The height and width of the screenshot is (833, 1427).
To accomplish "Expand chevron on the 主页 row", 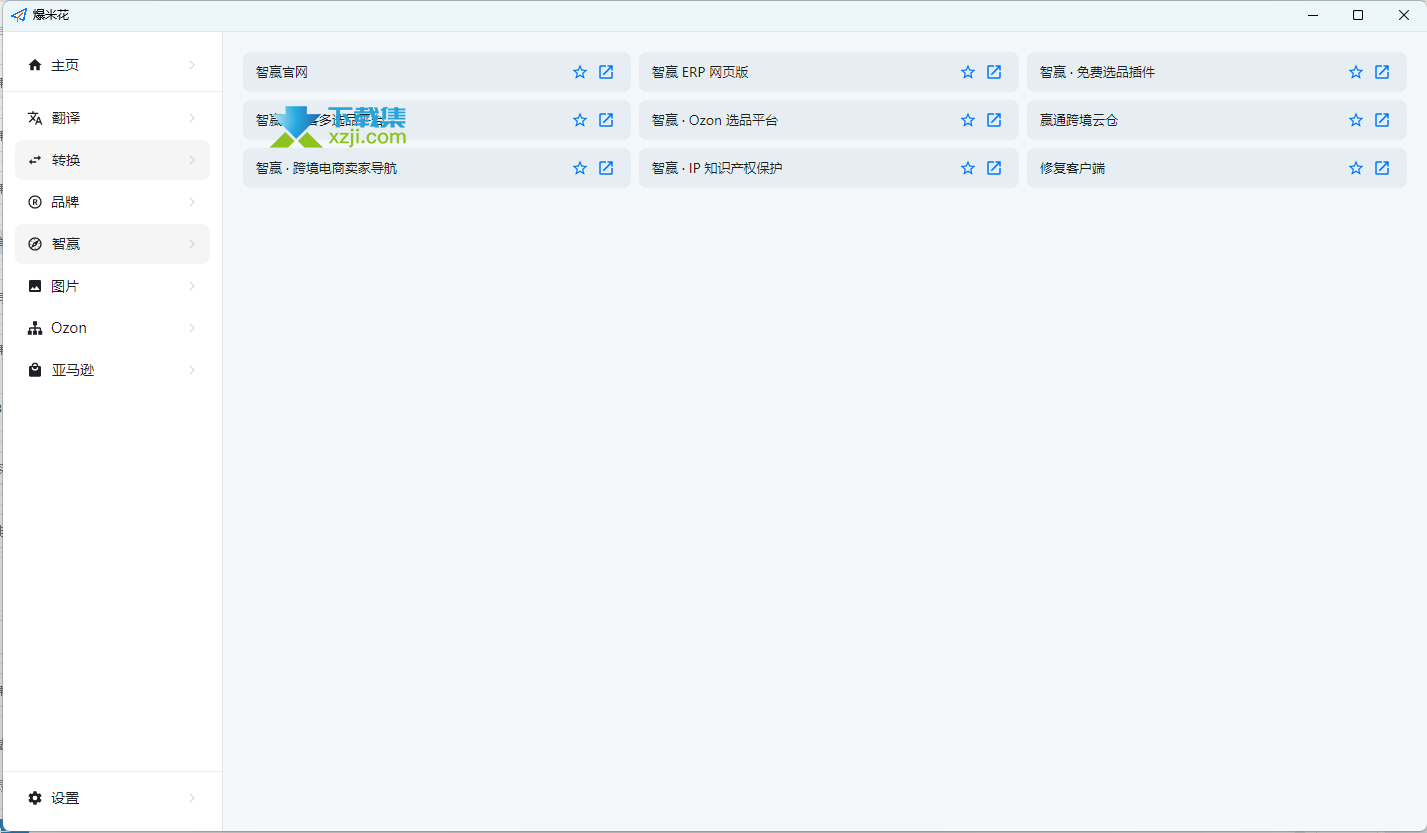I will click(192, 65).
